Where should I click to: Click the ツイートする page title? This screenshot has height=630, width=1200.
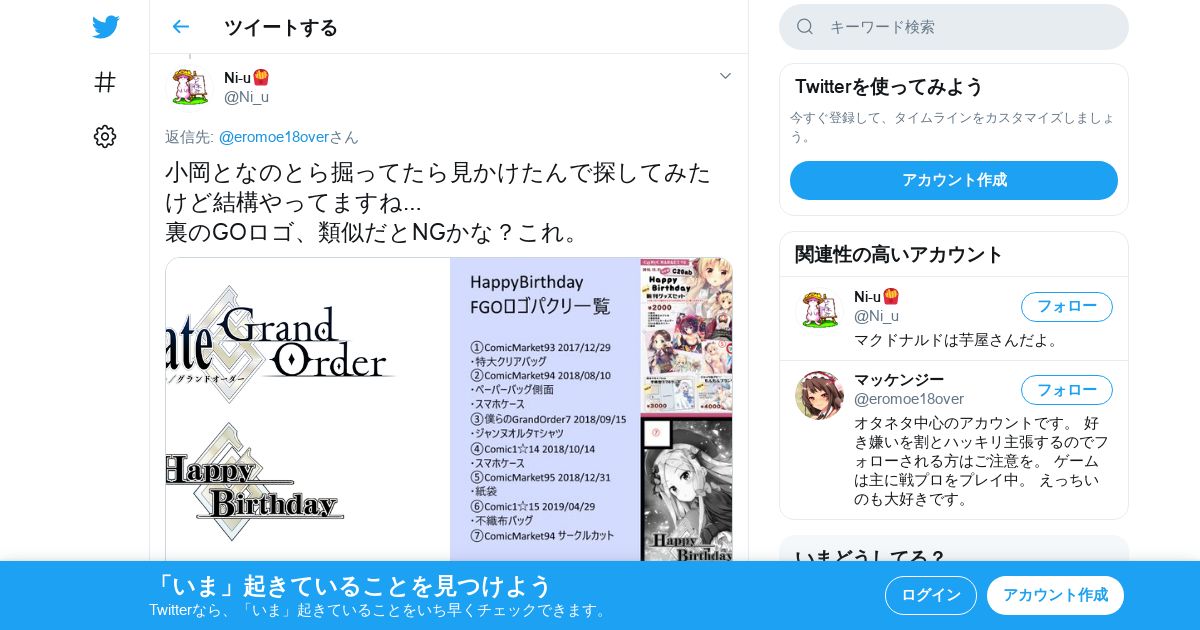point(281,27)
